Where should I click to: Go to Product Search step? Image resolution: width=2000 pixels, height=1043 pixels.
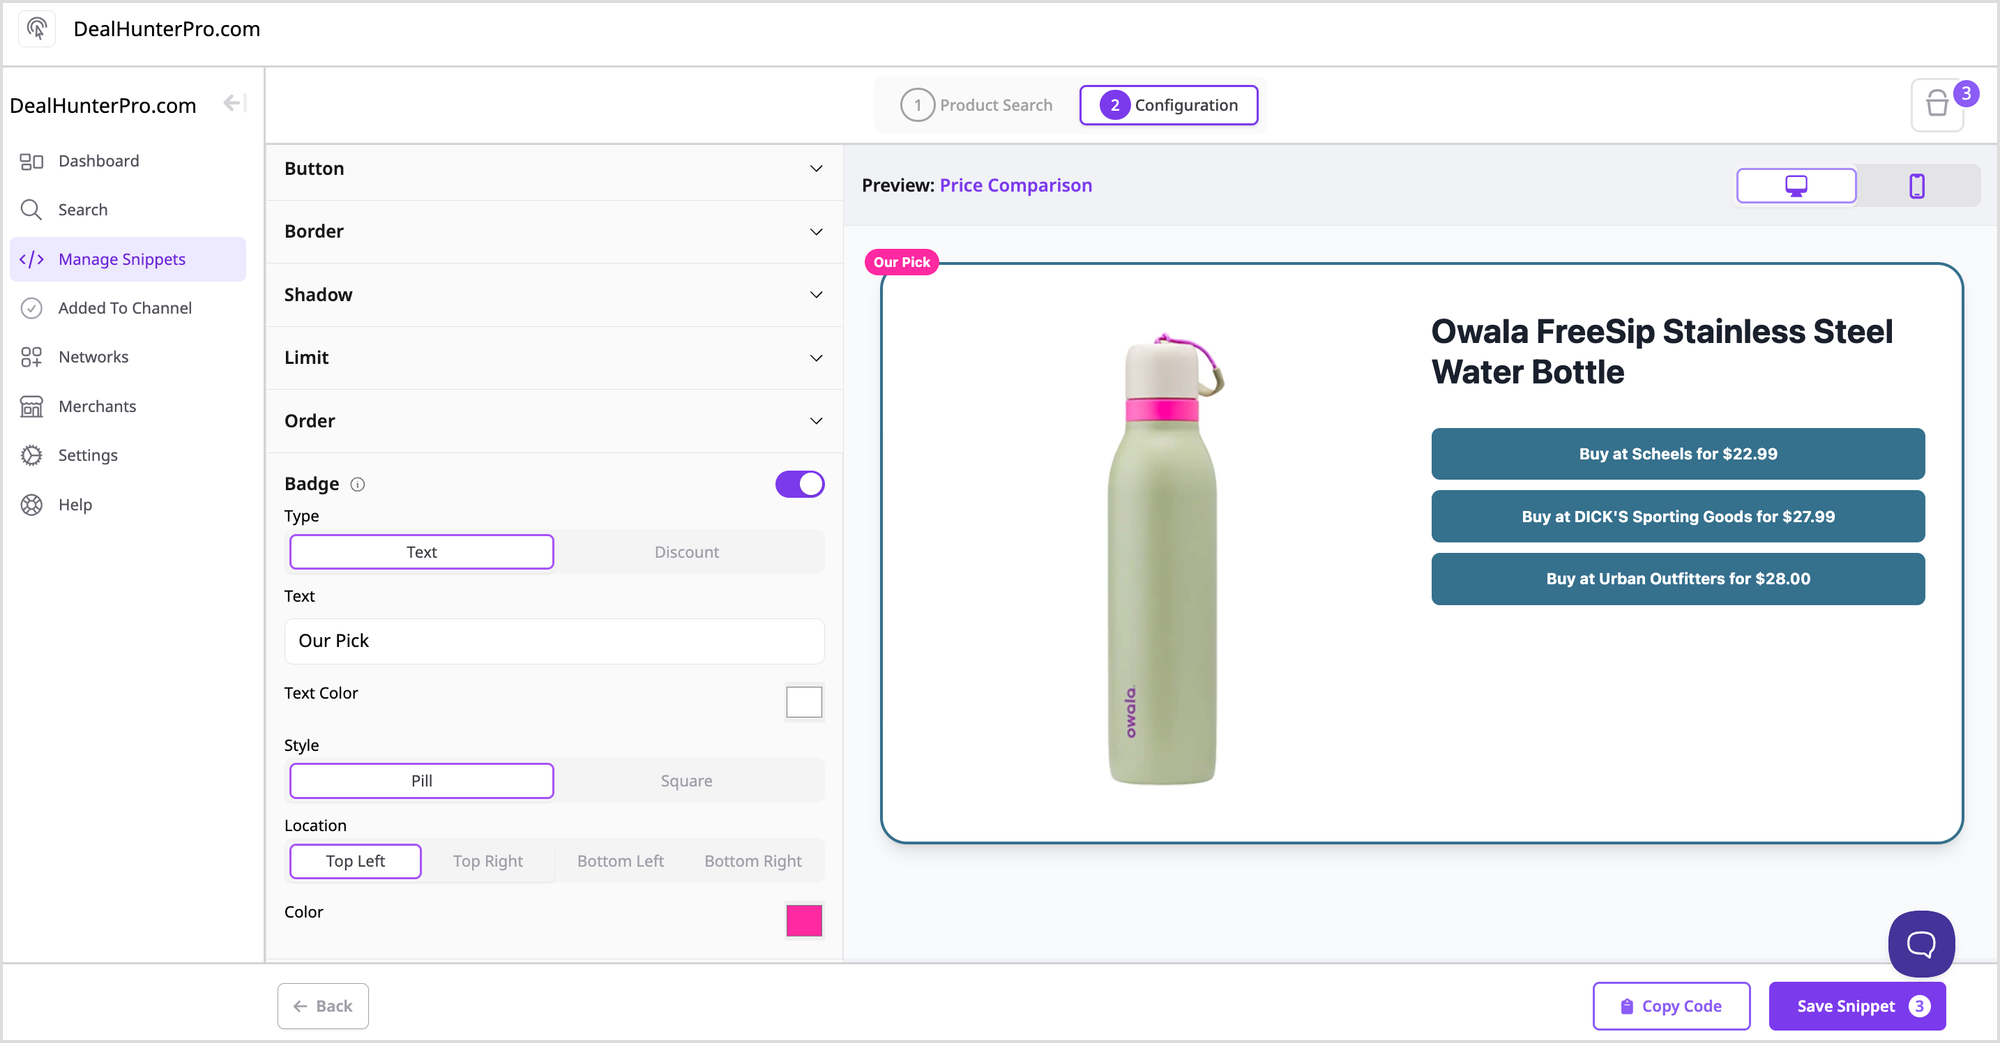pyautogui.click(x=977, y=105)
